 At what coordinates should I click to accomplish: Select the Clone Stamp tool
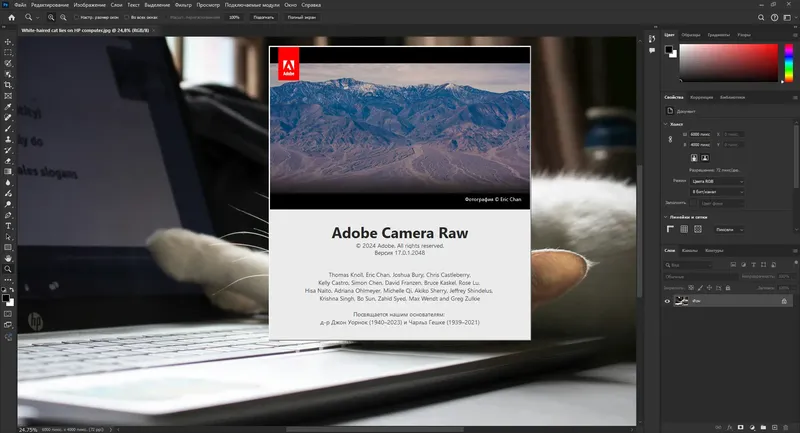point(8,139)
